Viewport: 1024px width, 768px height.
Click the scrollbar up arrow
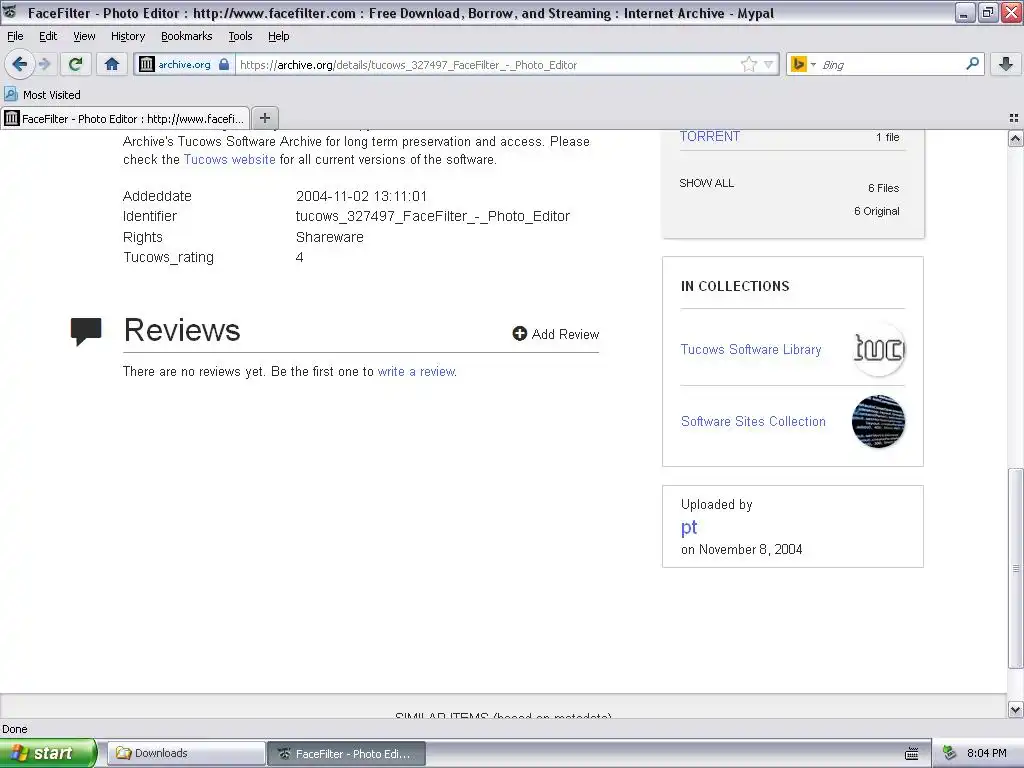point(1015,138)
